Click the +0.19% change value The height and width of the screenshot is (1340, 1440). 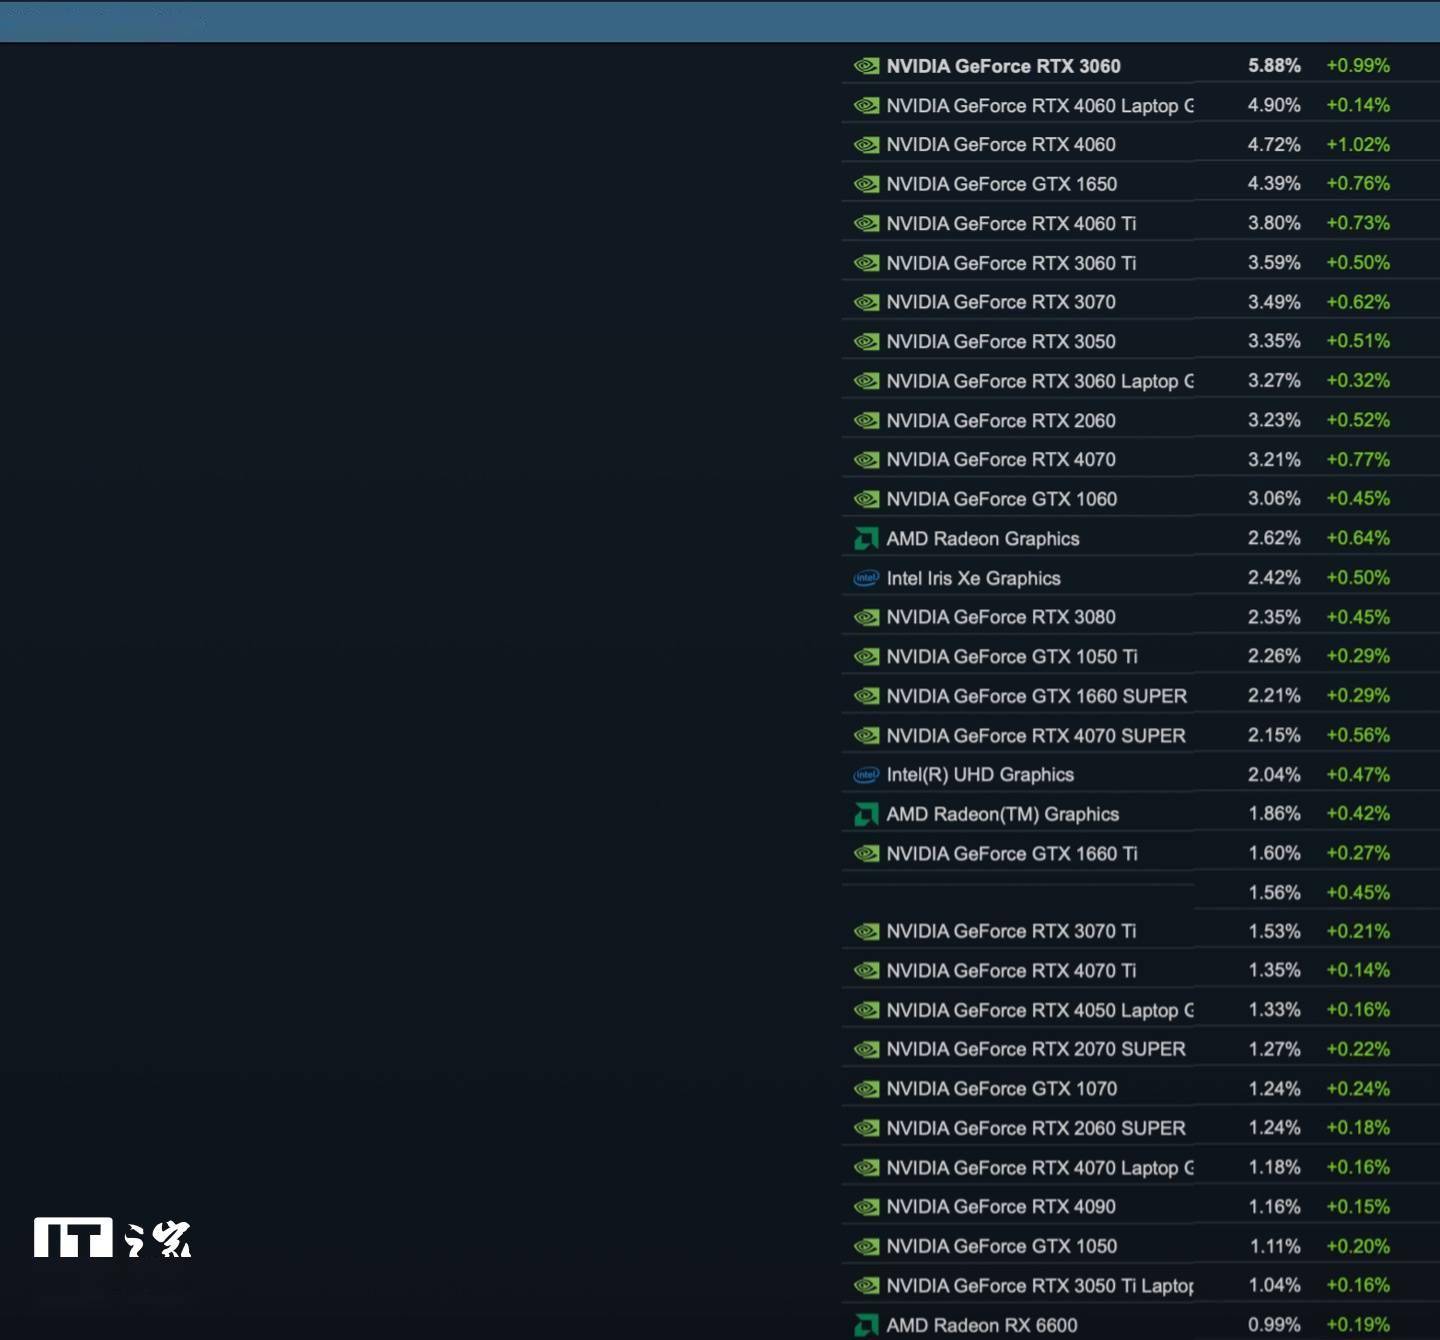[1358, 1325]
